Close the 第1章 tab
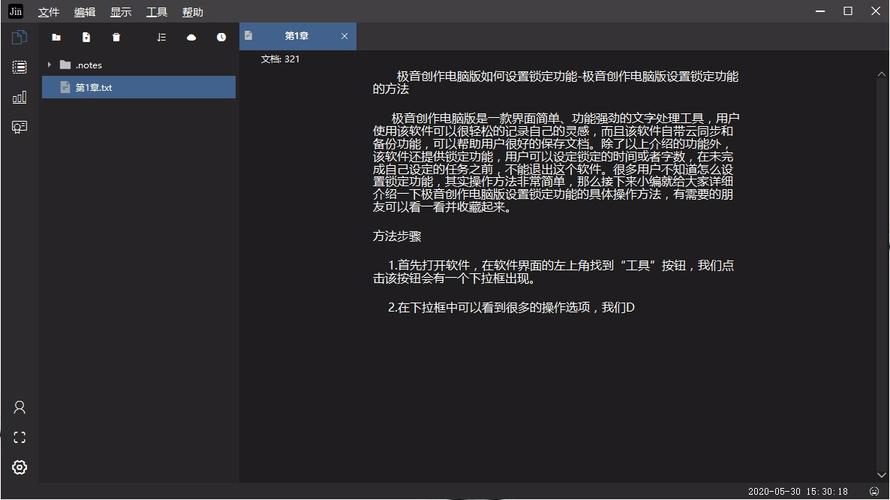The width and height of the screenshot is (890, 500). point(345,36)
